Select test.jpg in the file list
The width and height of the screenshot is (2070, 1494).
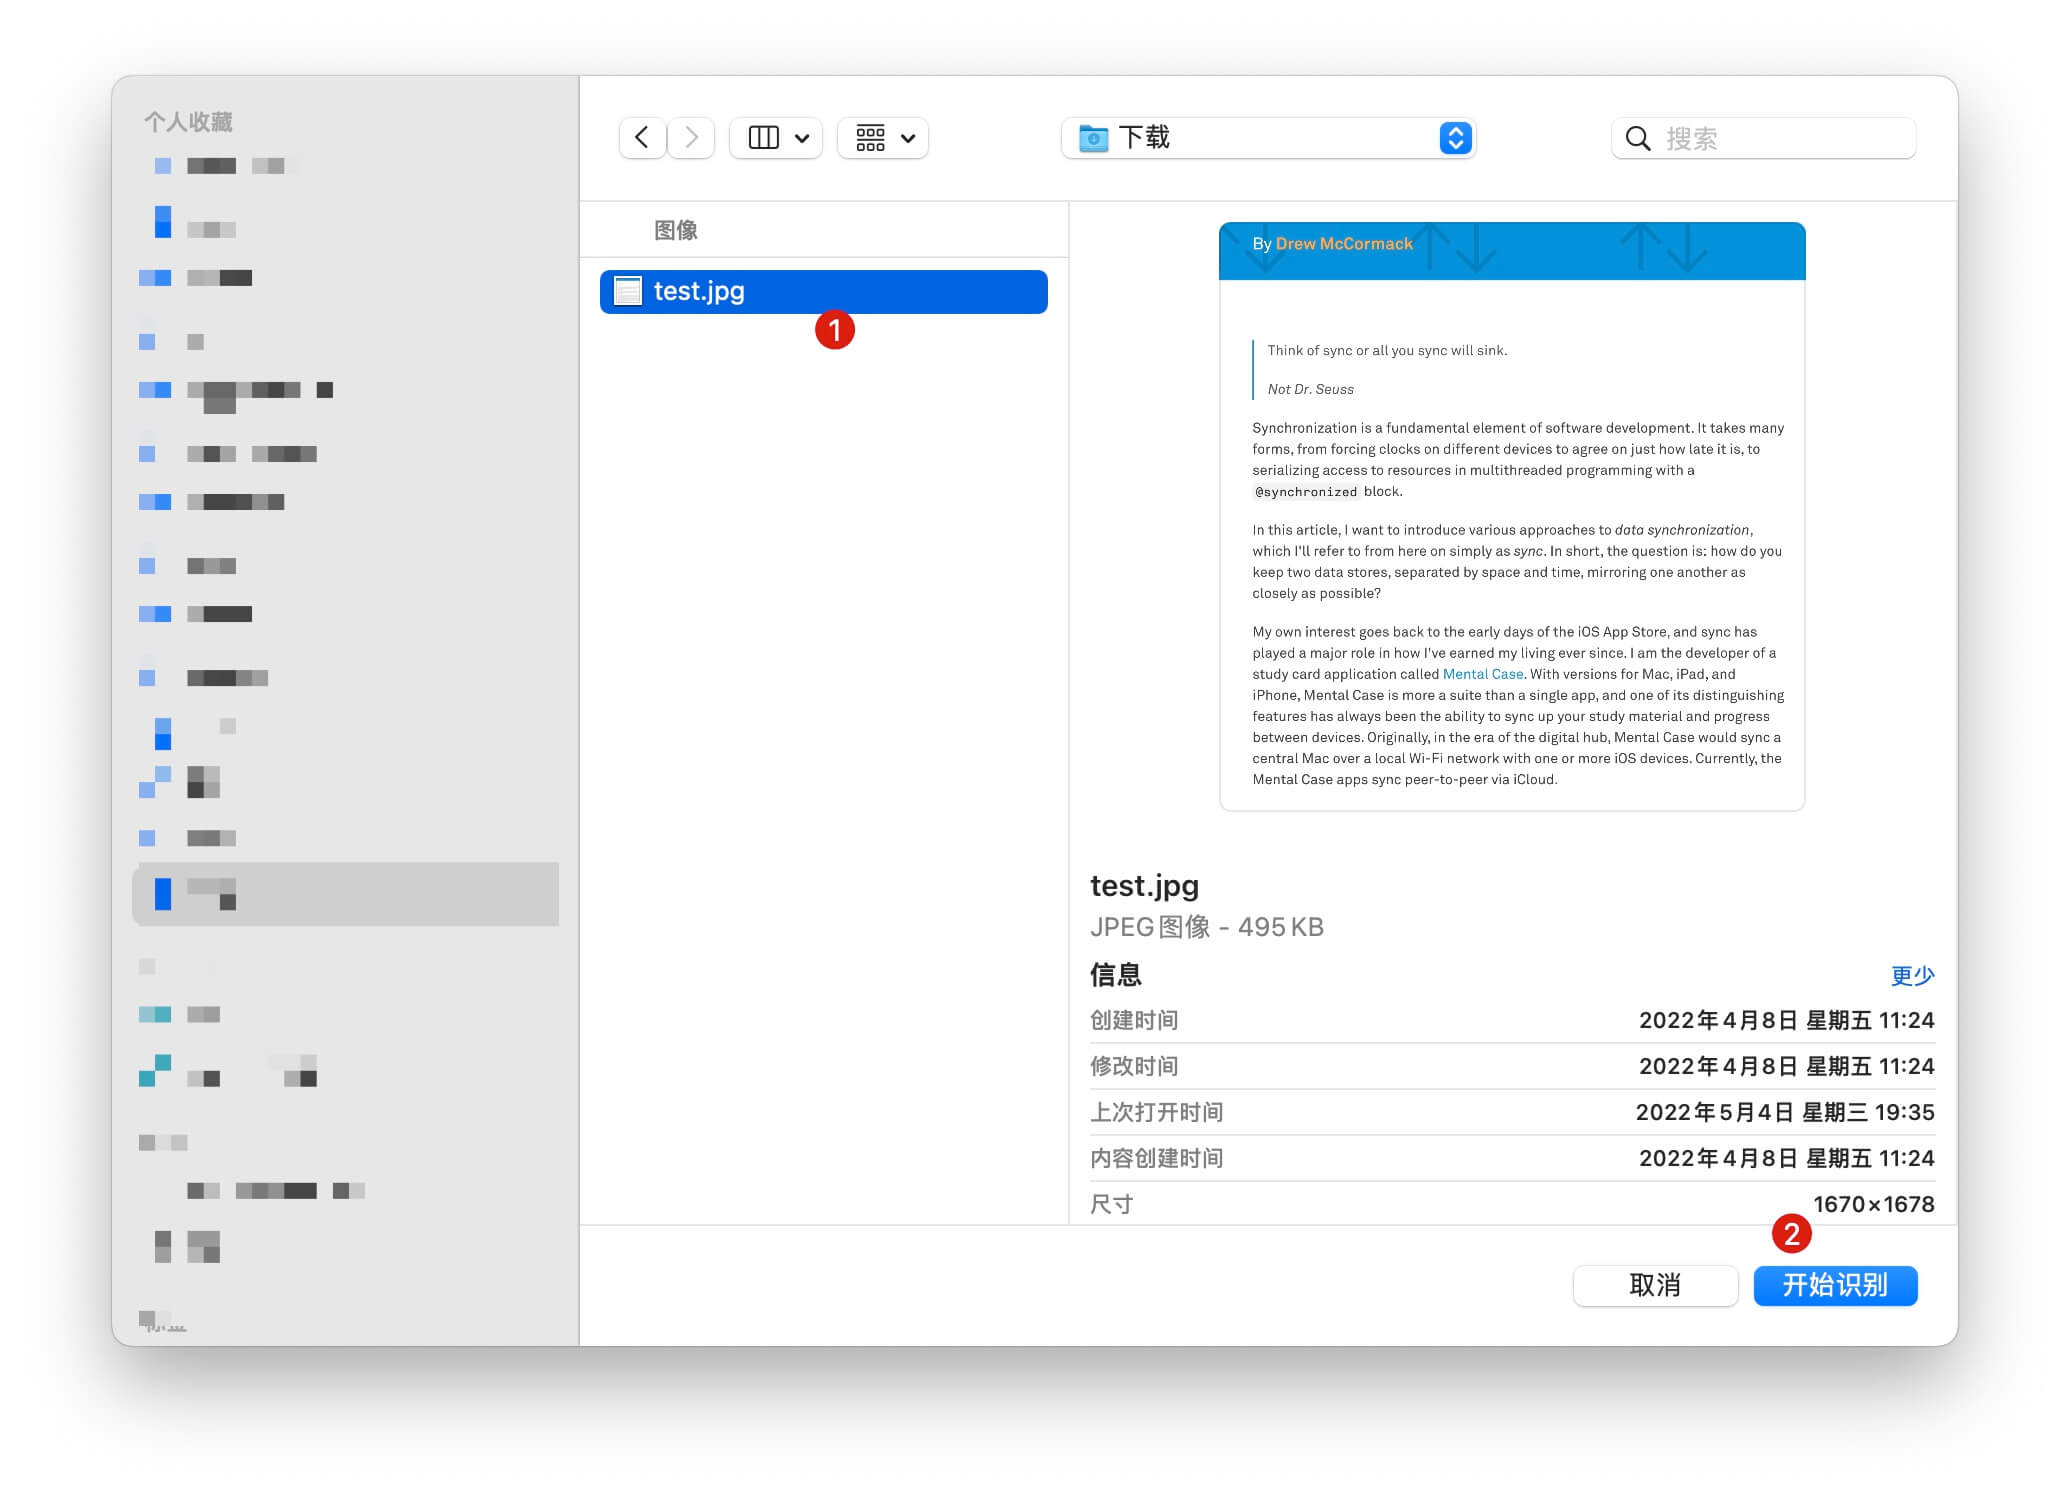coord(822,291)
